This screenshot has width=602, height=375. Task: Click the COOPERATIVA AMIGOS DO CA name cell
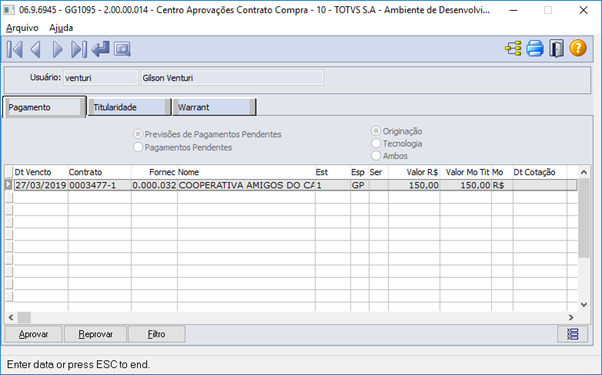[x=246, y=185]
